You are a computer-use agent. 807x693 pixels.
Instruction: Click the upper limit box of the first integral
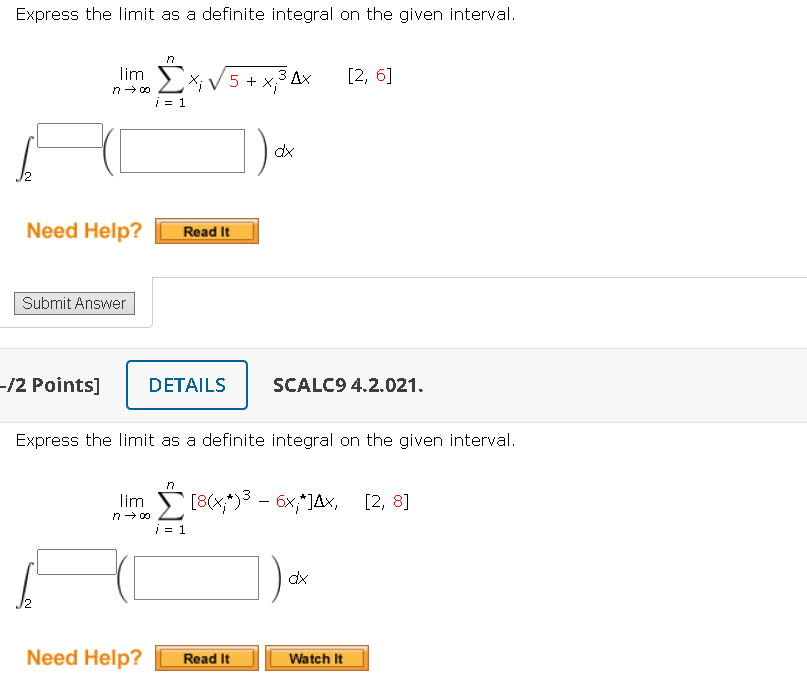[x=69, y=134]
